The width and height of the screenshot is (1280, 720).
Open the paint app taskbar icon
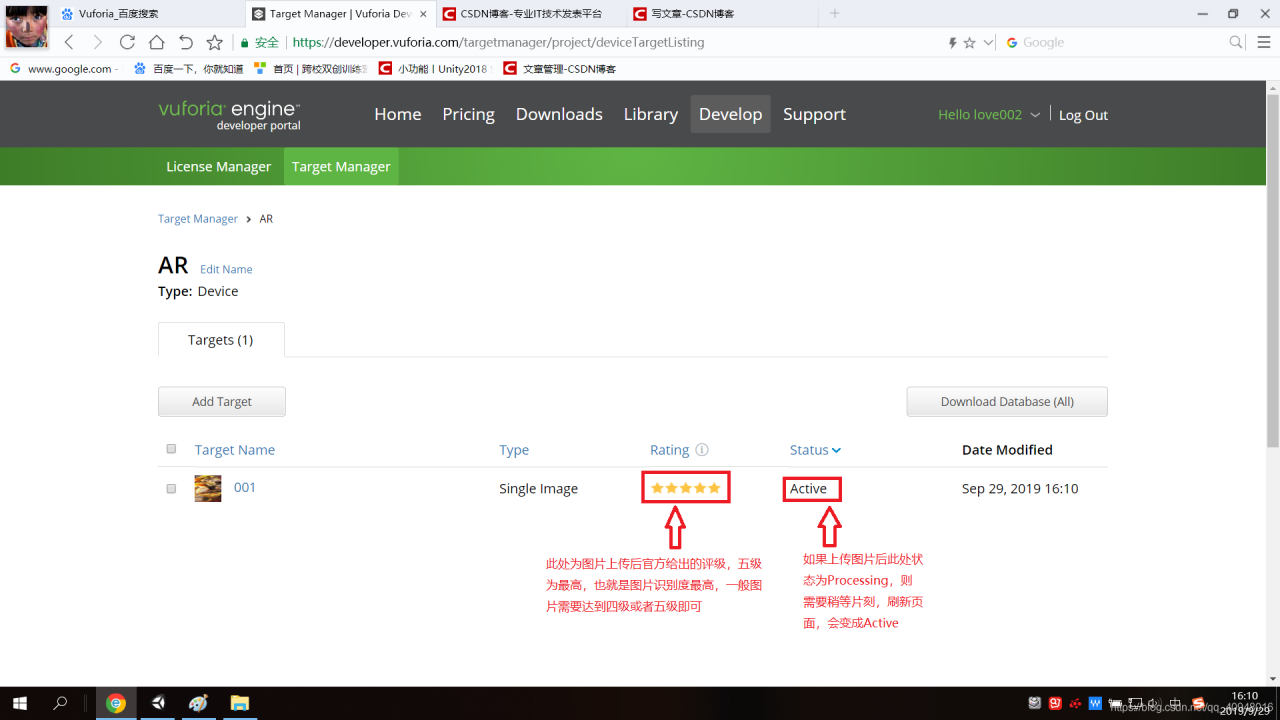point(198,703)
